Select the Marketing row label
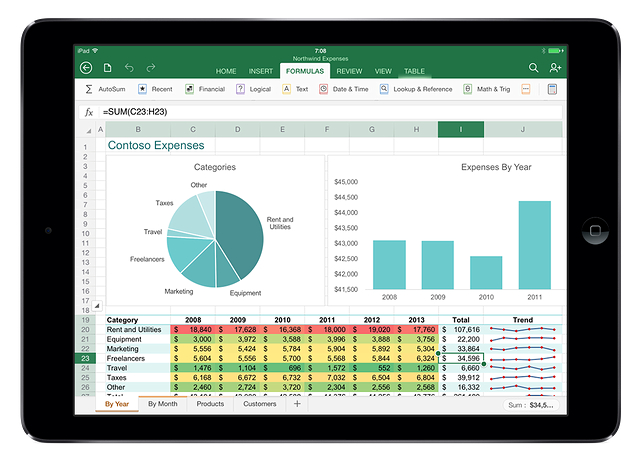Viewport: 640px width, 461px height. [122, 349]
